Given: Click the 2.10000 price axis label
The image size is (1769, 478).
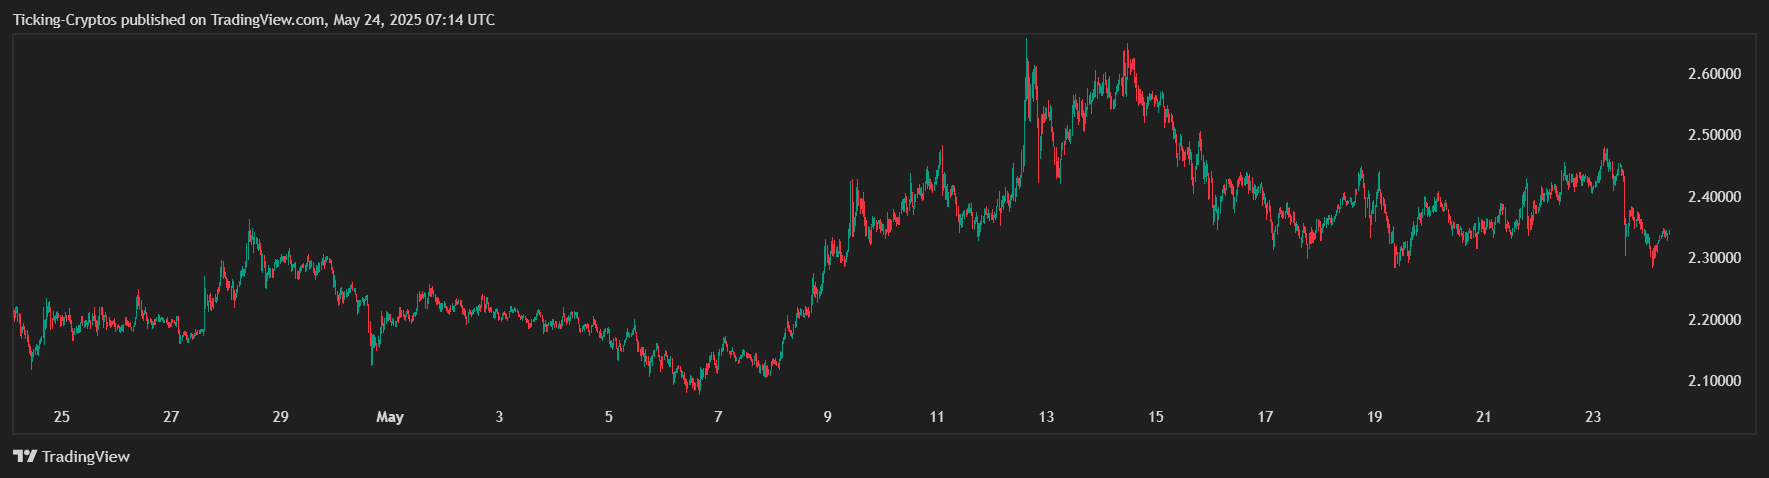Looking at the screenshot, I should (x=1714, y=381).
